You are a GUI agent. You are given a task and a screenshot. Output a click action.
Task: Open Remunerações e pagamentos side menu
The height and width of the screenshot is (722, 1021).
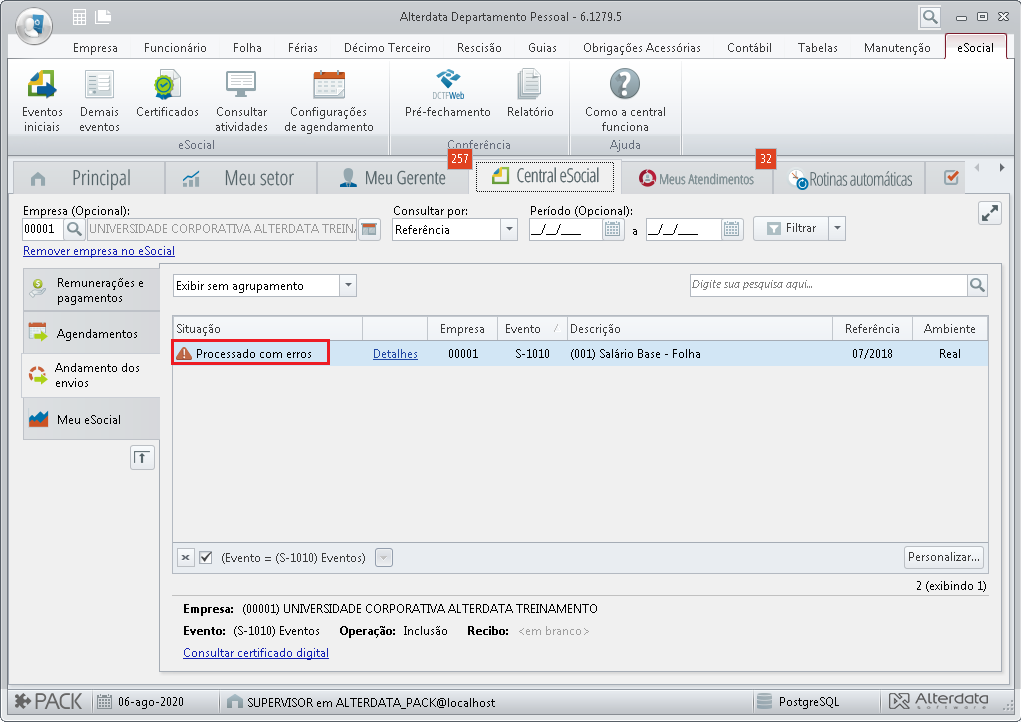tap(91, 290)
